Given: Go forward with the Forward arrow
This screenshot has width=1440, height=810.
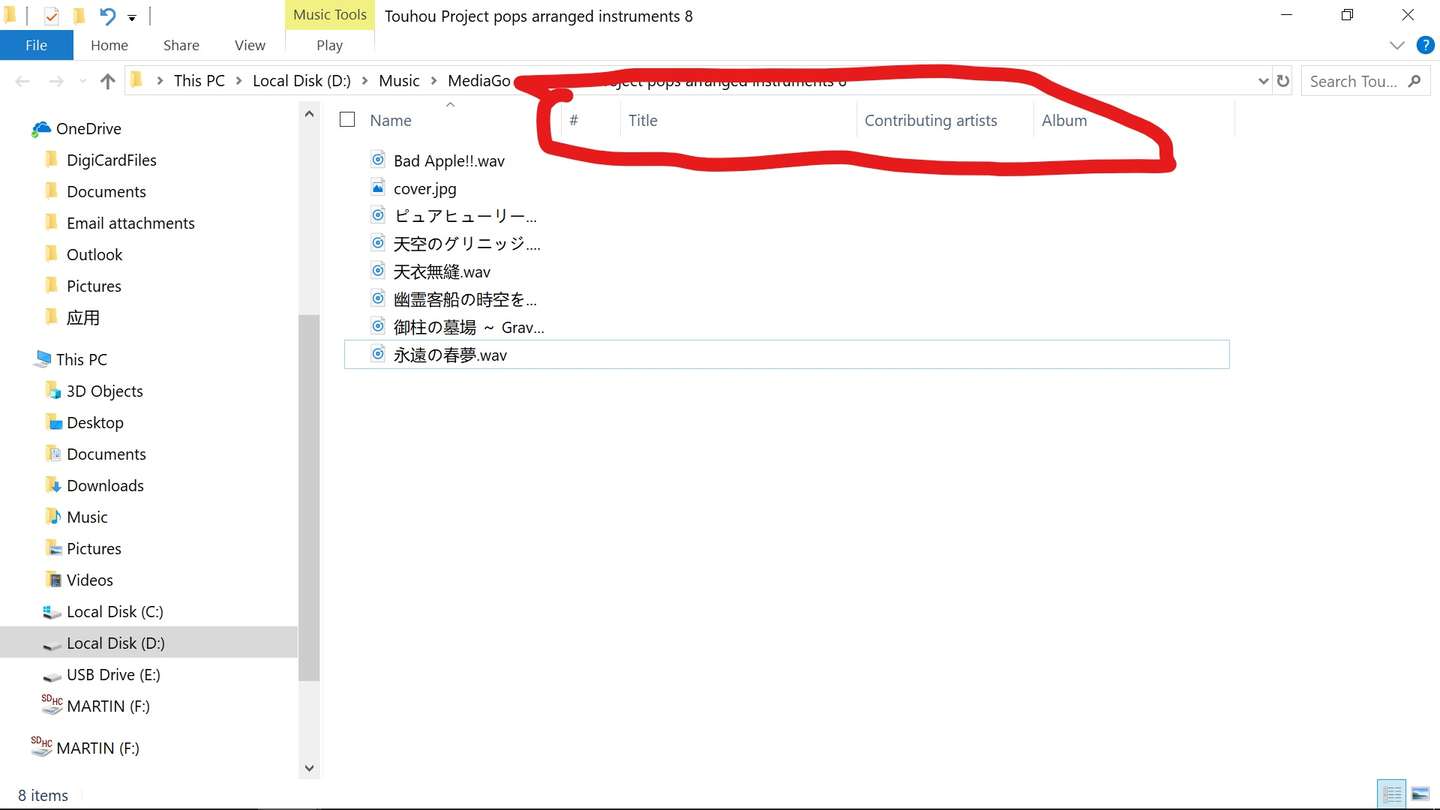Looking at the screenshot, I should tap(56, 81).
